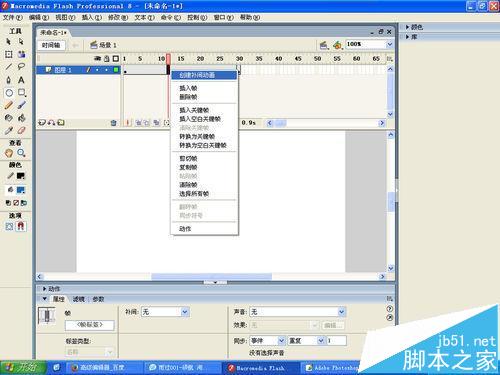500x375 pixels.
Task: Click the Insert Layer icon
Action: pyautogui.click(x=42, y=123)
